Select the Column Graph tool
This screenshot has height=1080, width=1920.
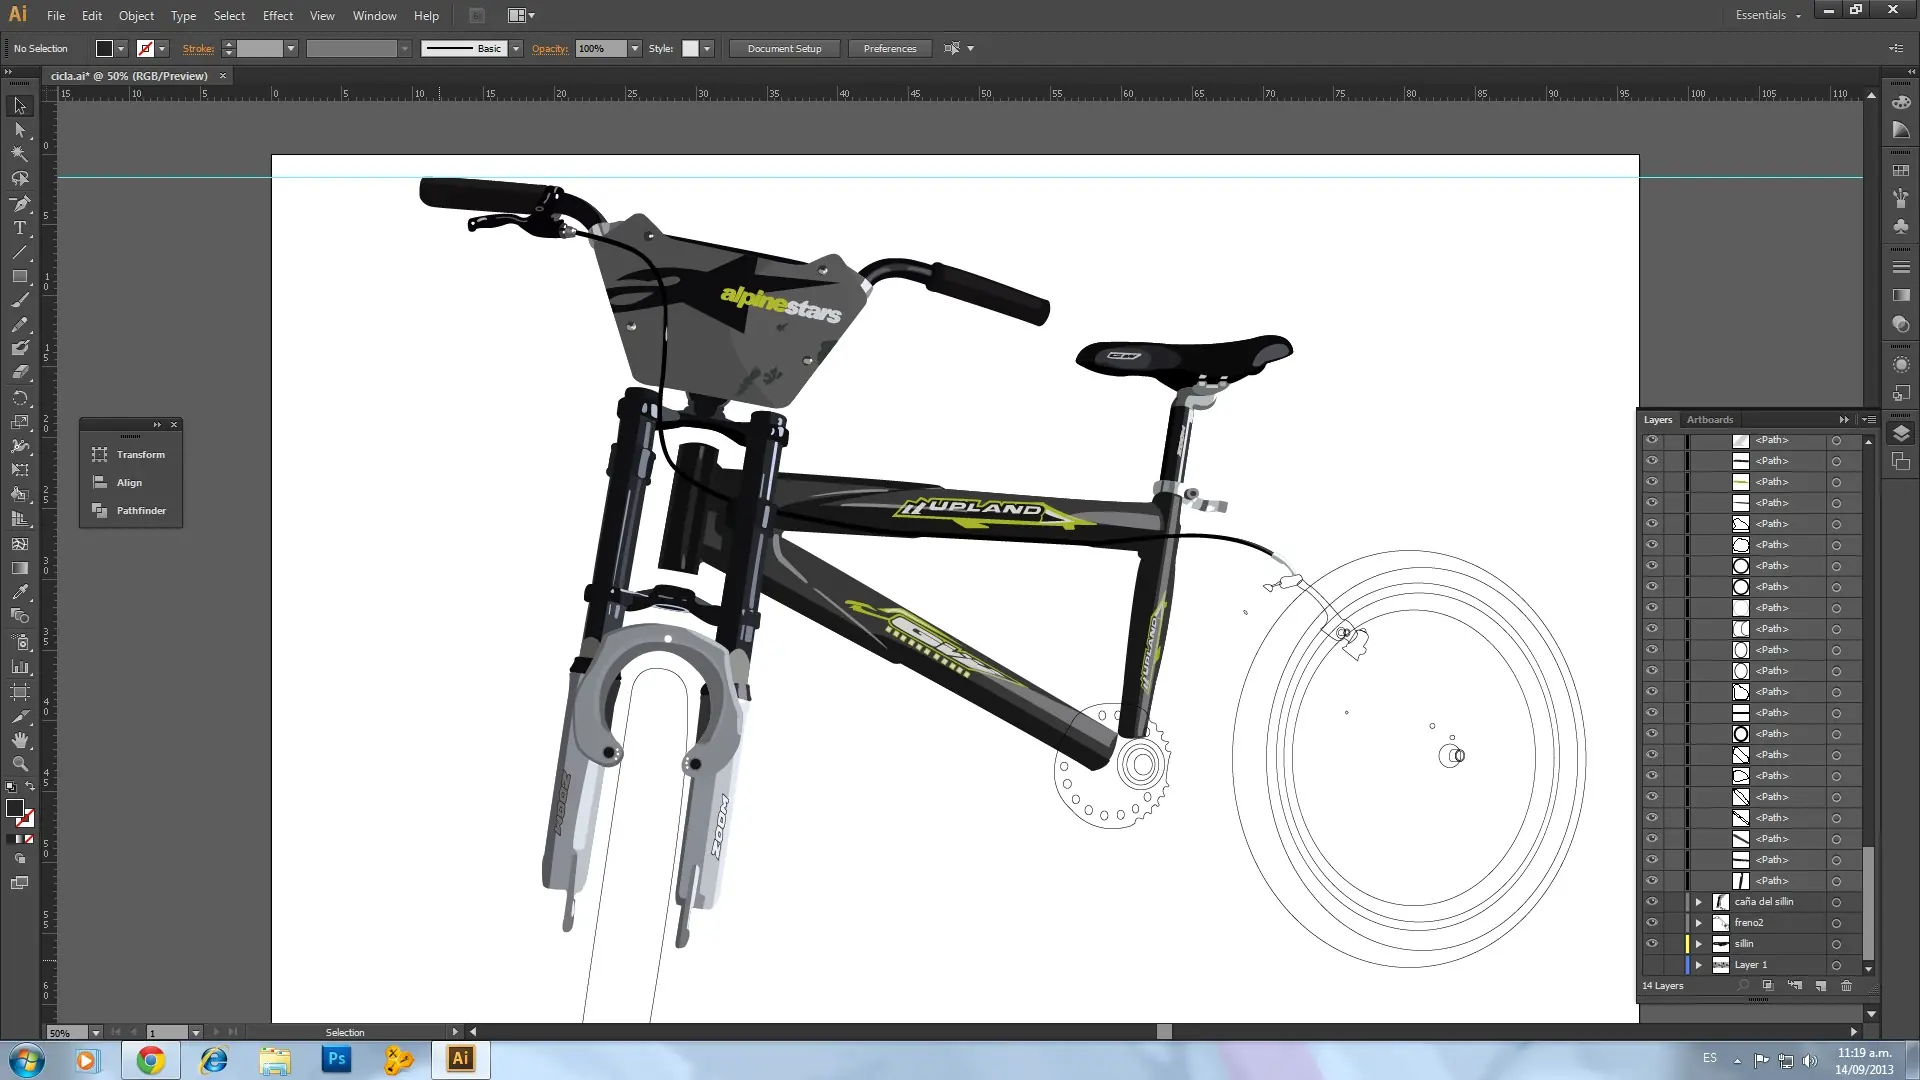click(x=19, y=666)
